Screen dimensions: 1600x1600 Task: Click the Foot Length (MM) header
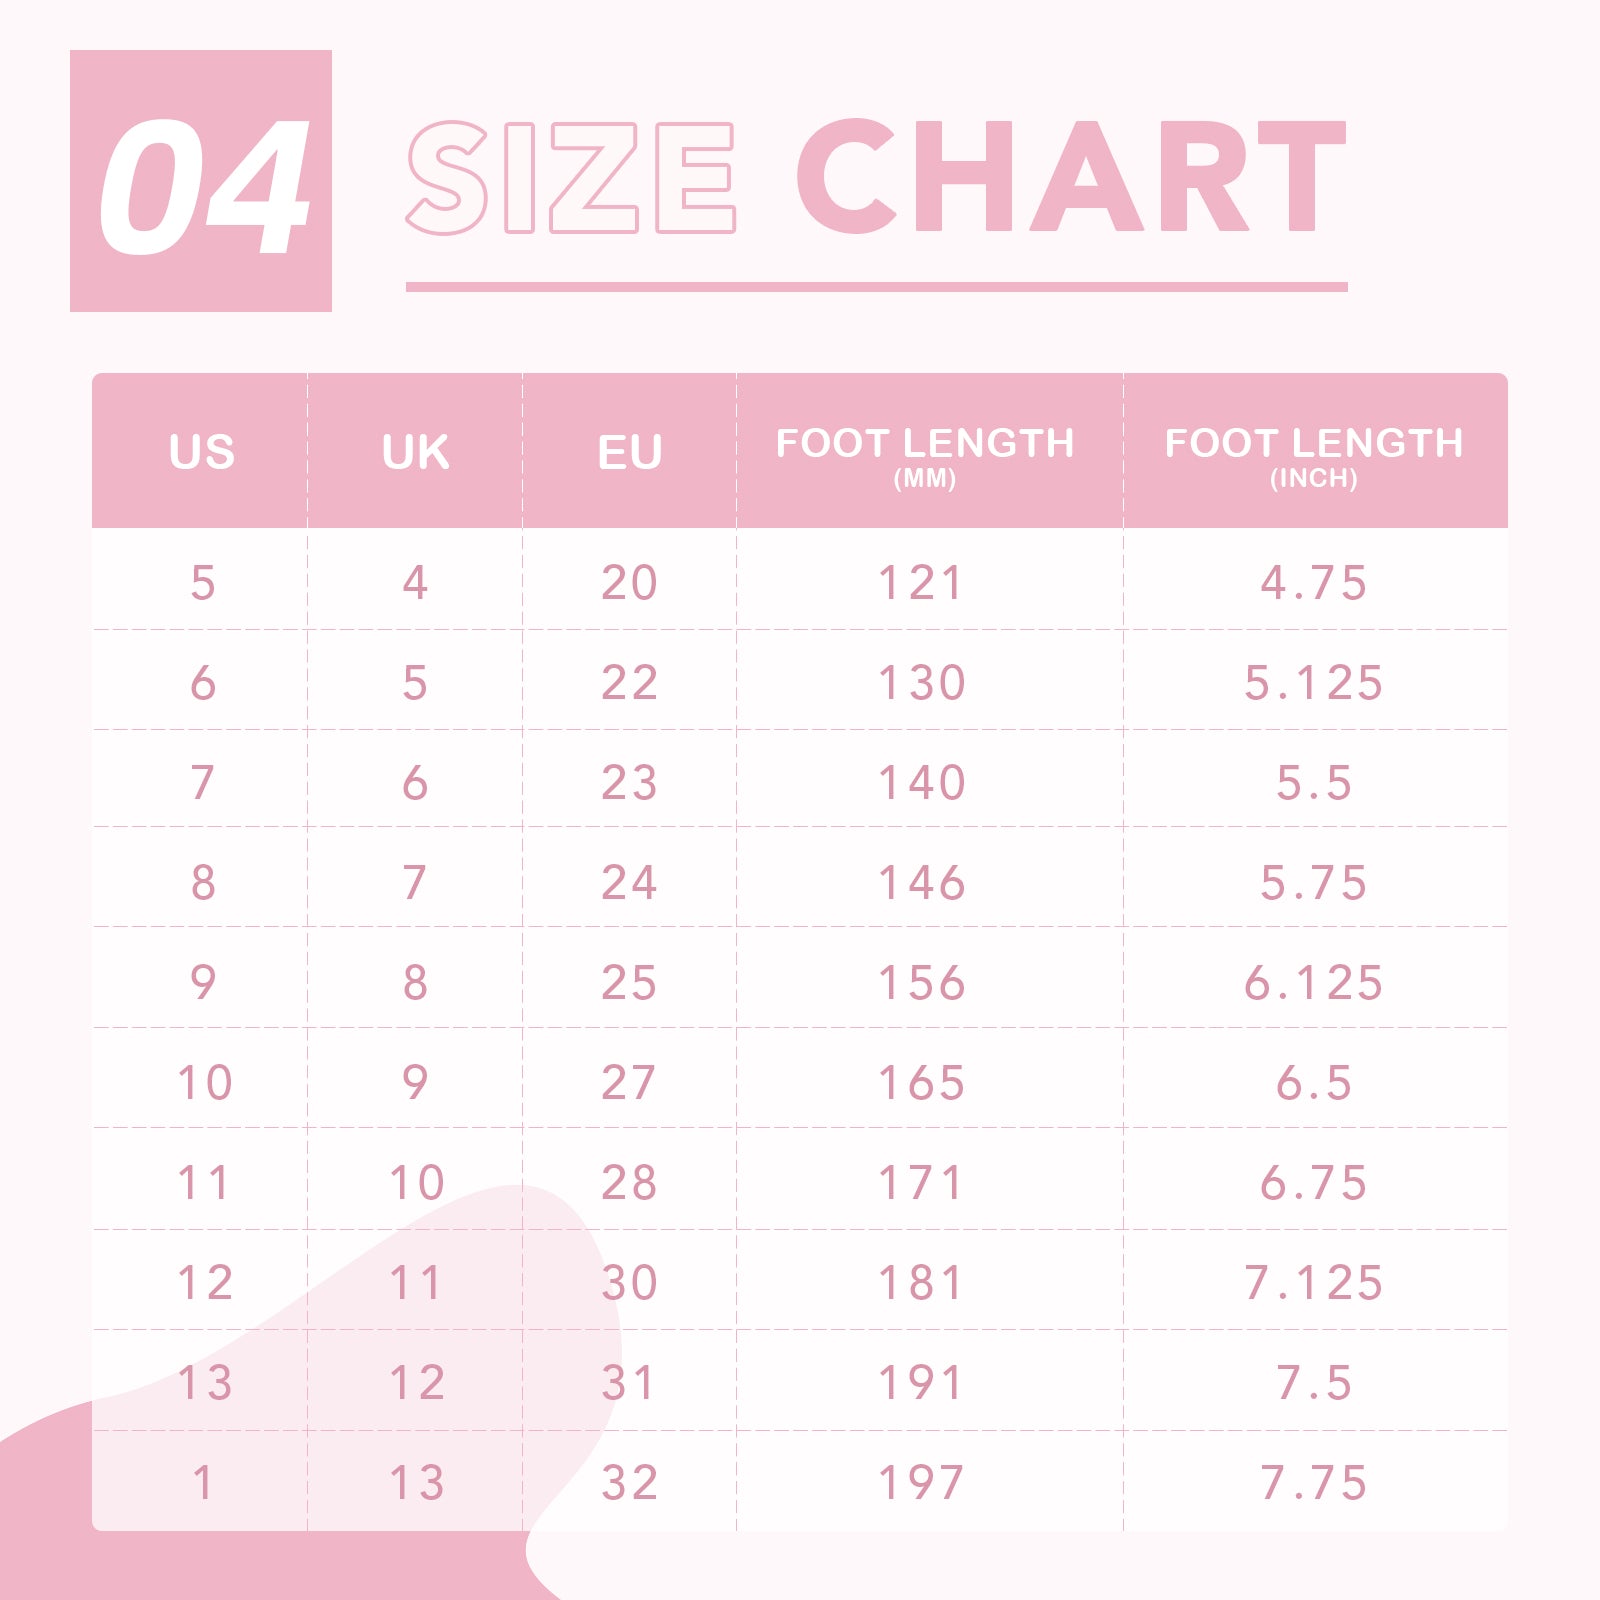[x=925, y=453]
